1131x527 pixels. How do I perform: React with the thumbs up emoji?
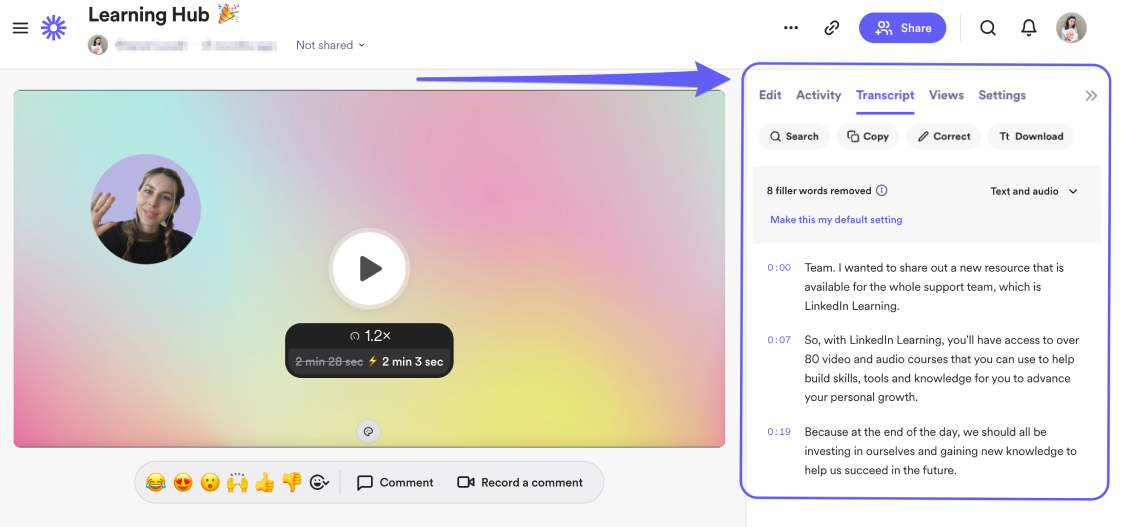point(265,482)
